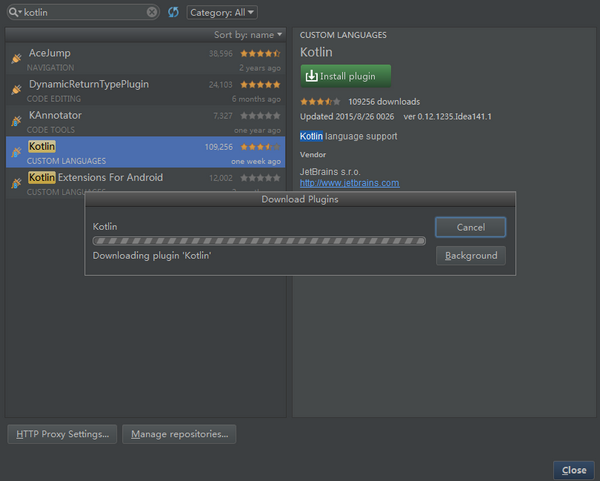Click the '6 months ago' update time
600x481 pixels.
pyautogui.click(x=256, y=99)
